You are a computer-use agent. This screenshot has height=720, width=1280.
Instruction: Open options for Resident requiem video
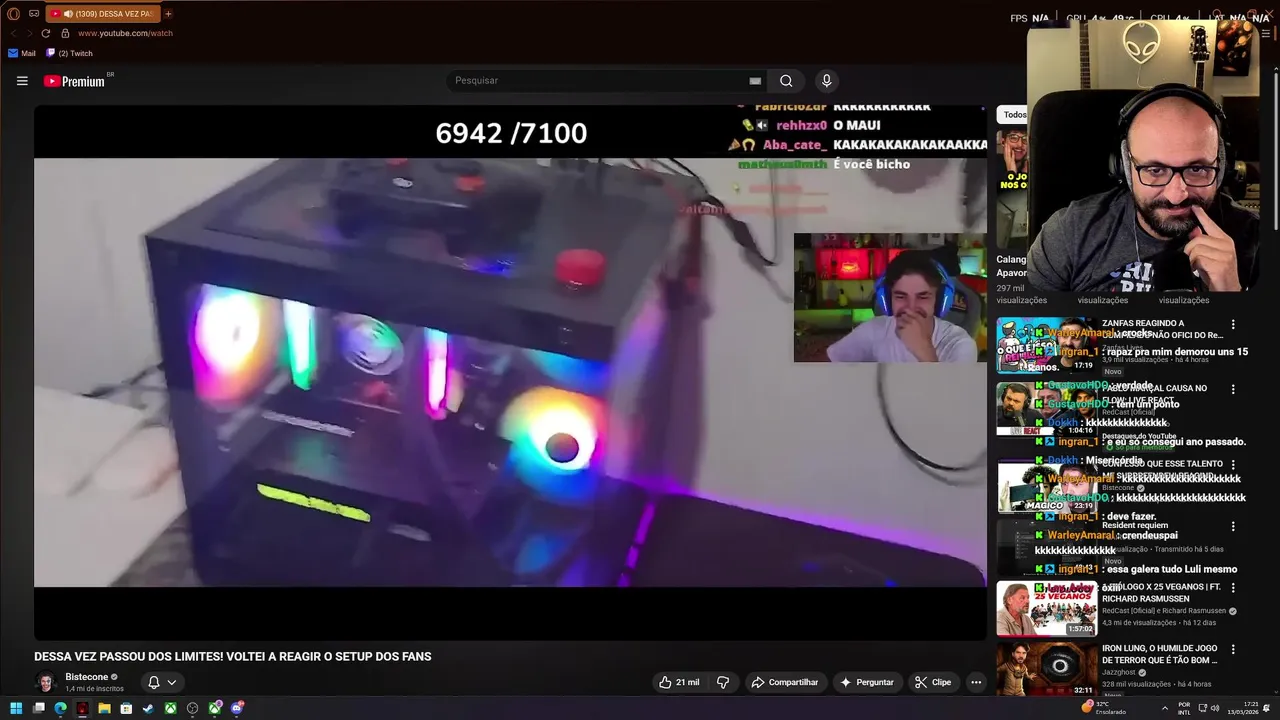1233,526
